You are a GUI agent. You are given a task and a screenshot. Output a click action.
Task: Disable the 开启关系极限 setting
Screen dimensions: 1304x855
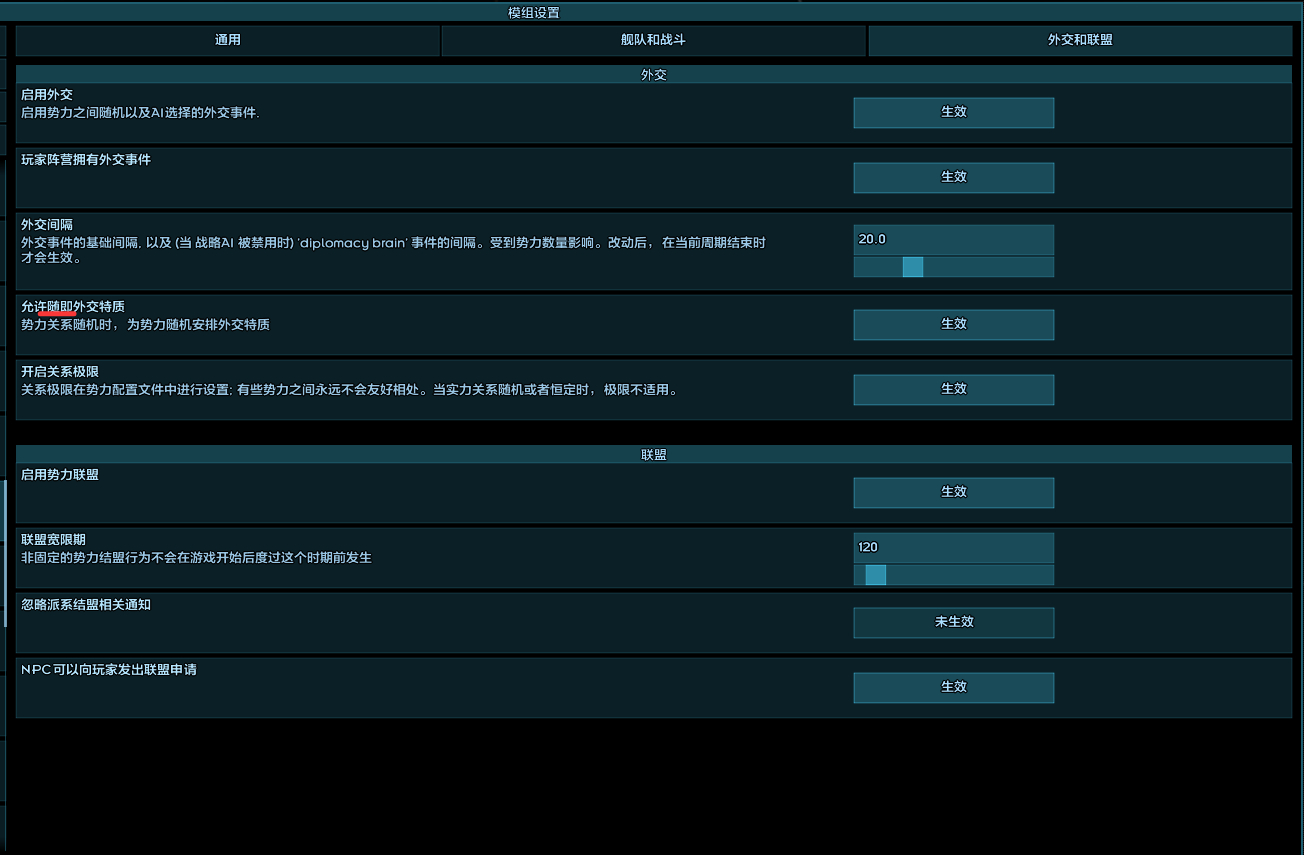click(953, 389)
